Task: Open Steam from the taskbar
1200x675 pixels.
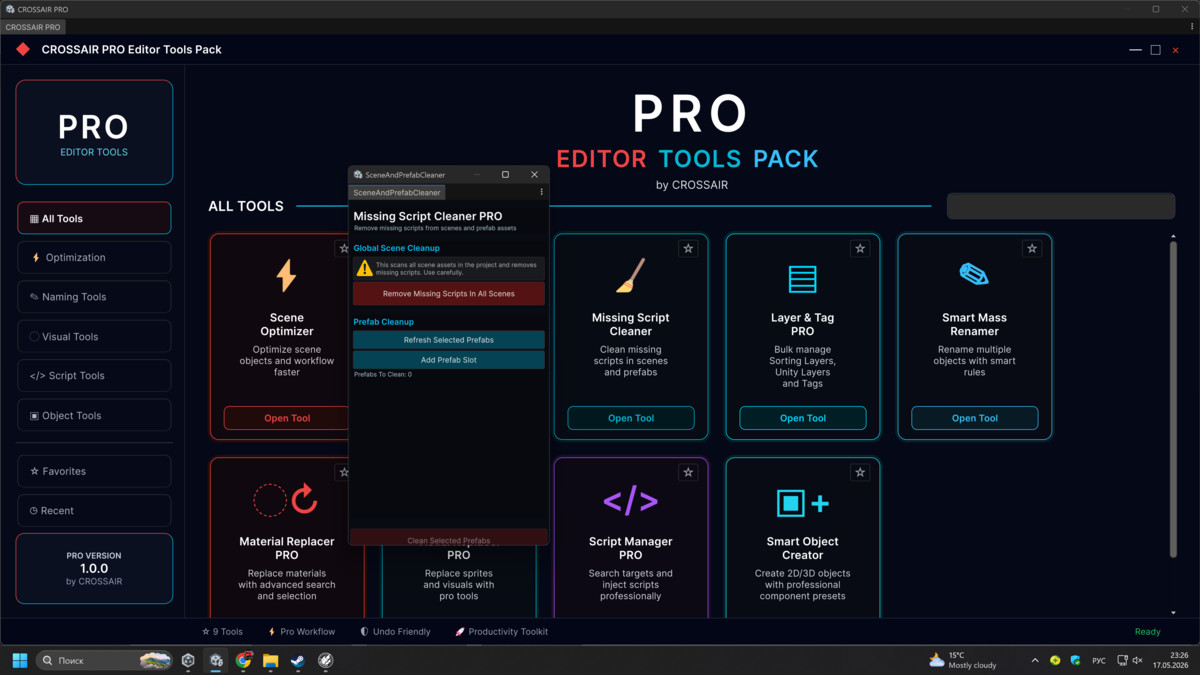Action: pyautogui.click(x=298, y=660)
